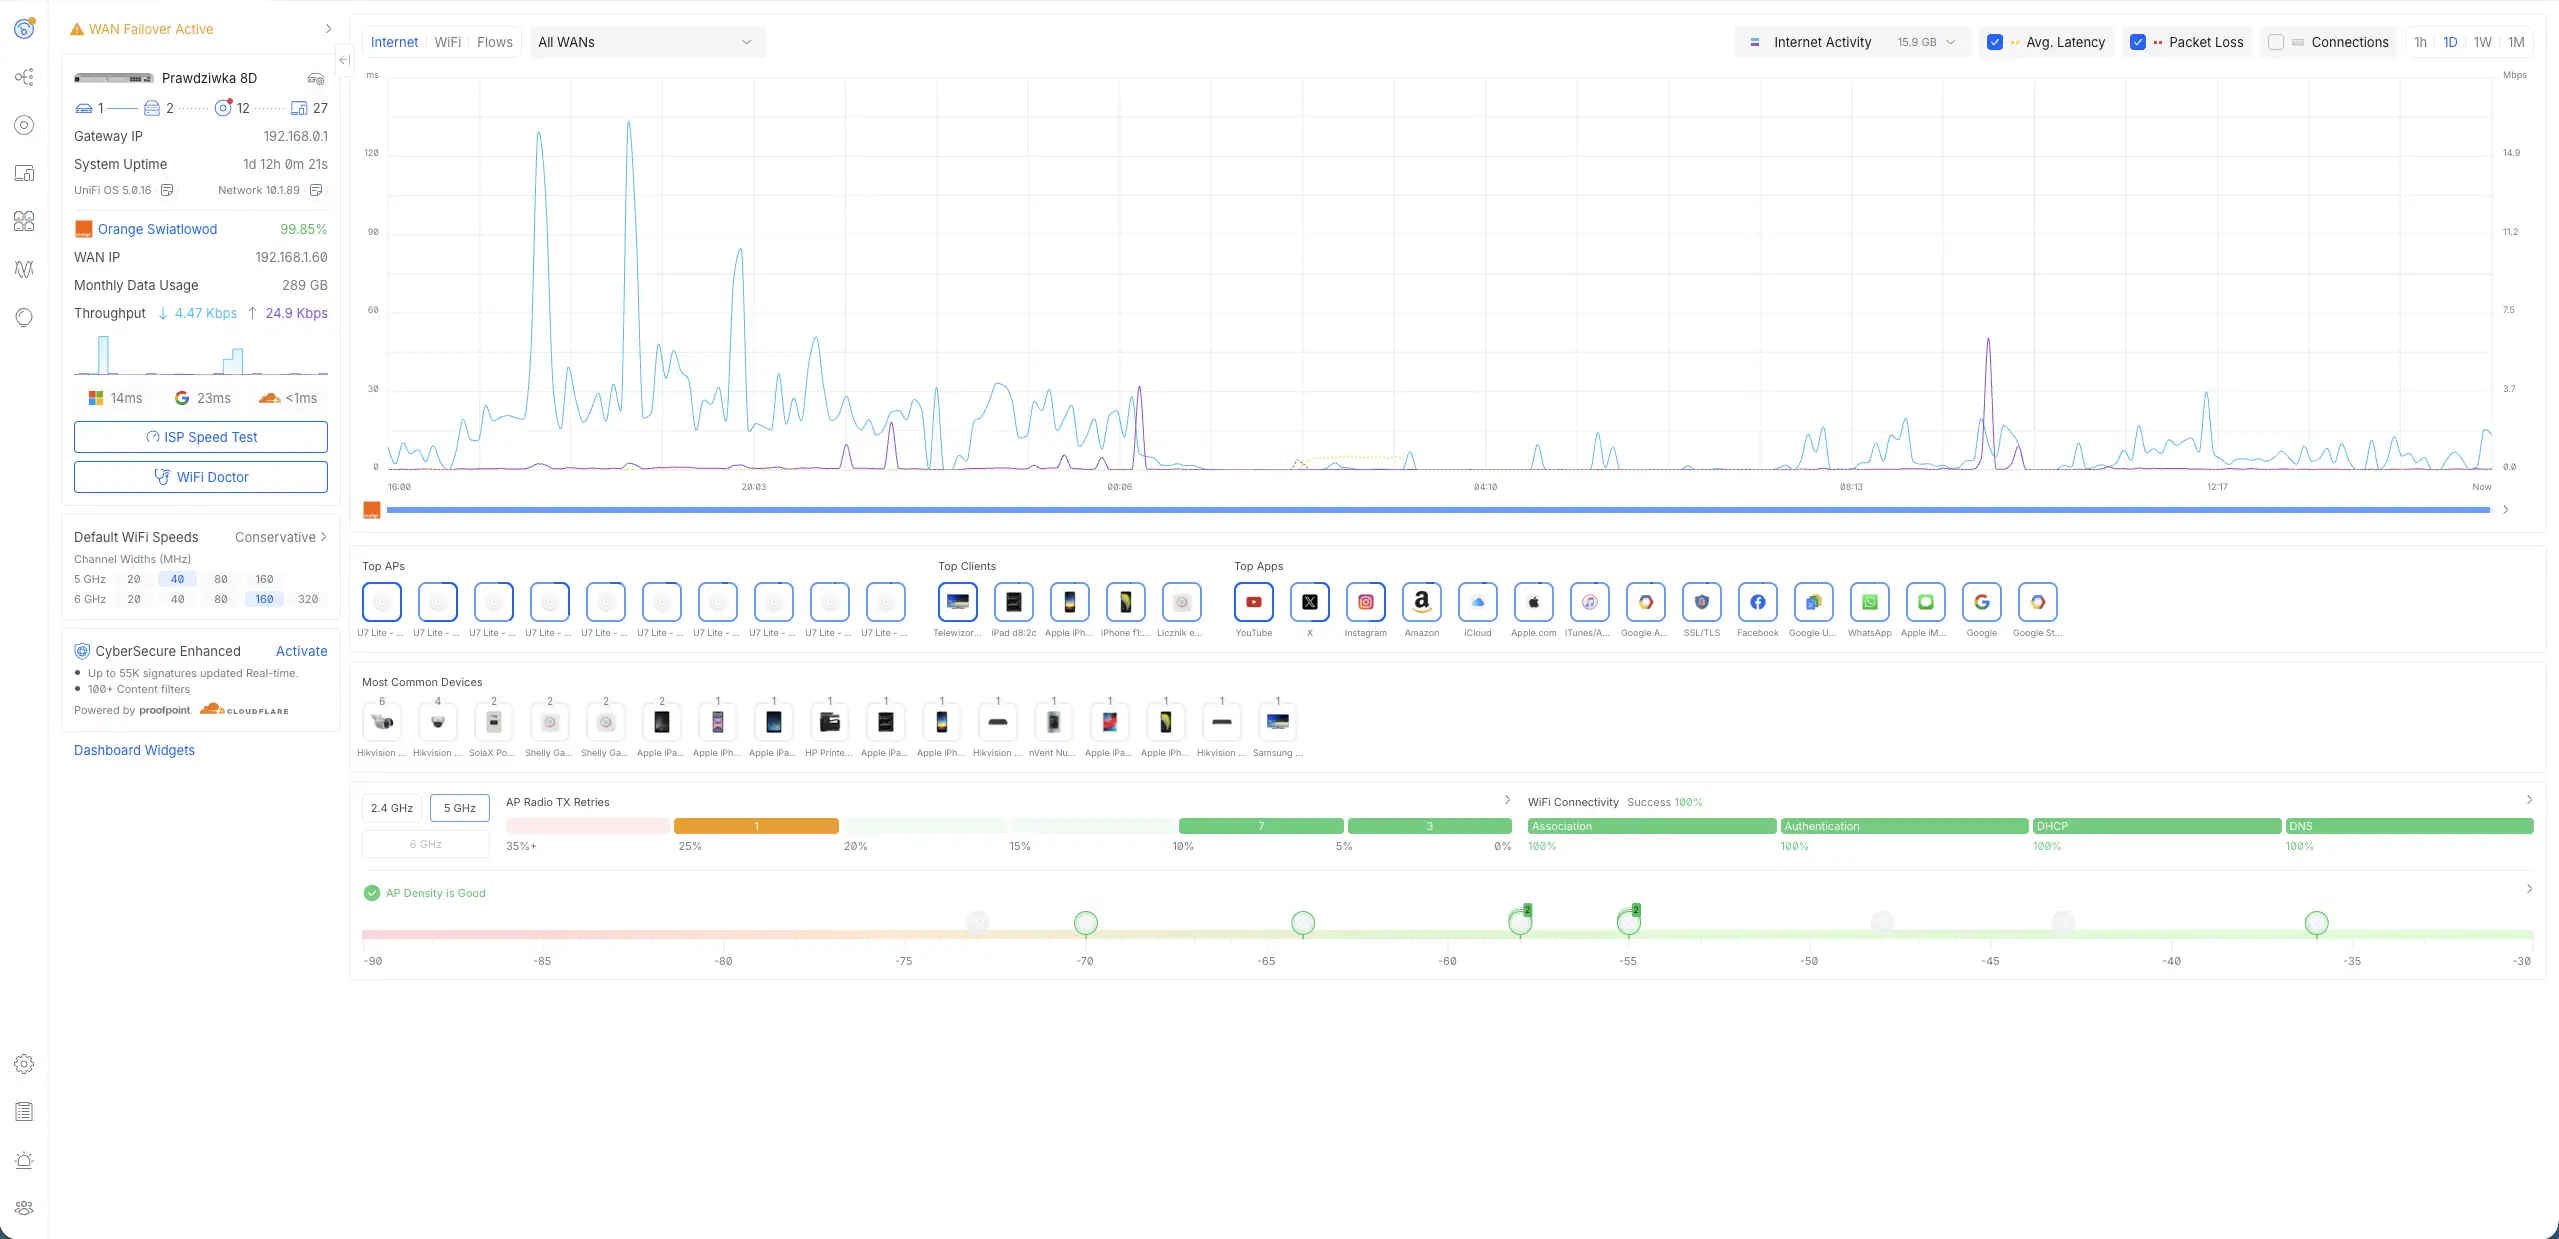Image resolution: width=2559 pixels, height=1239 pixels.
Task: Click the blue WAN timeline bar below the chart
Action: click(1437, 510)
